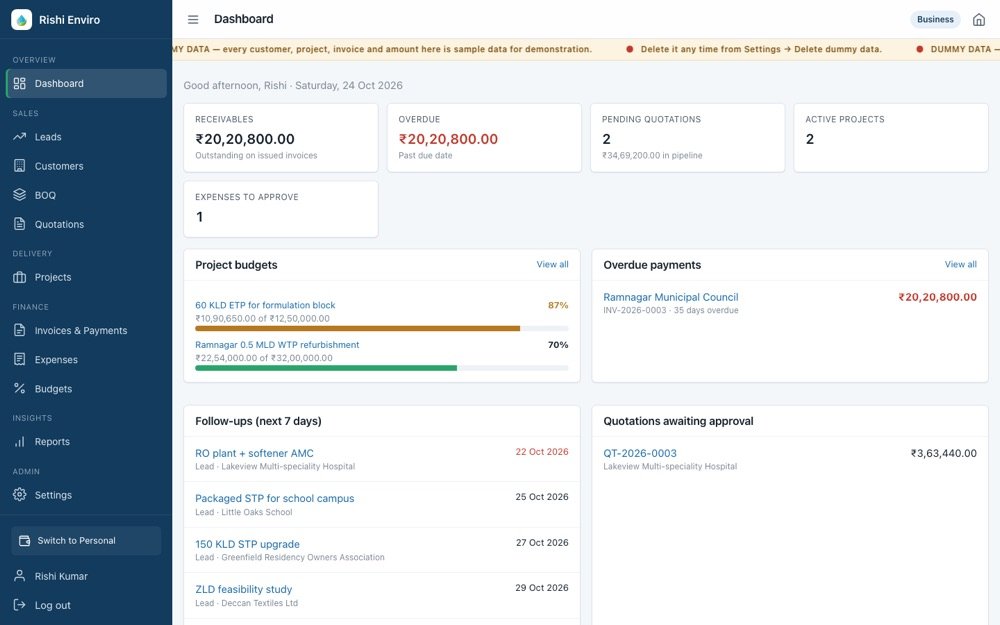This screenshot has width=1000, height=625.
Task: Click the 22 Oct 2026 overdue follow-up date
Action: click(x=541, y=452)
